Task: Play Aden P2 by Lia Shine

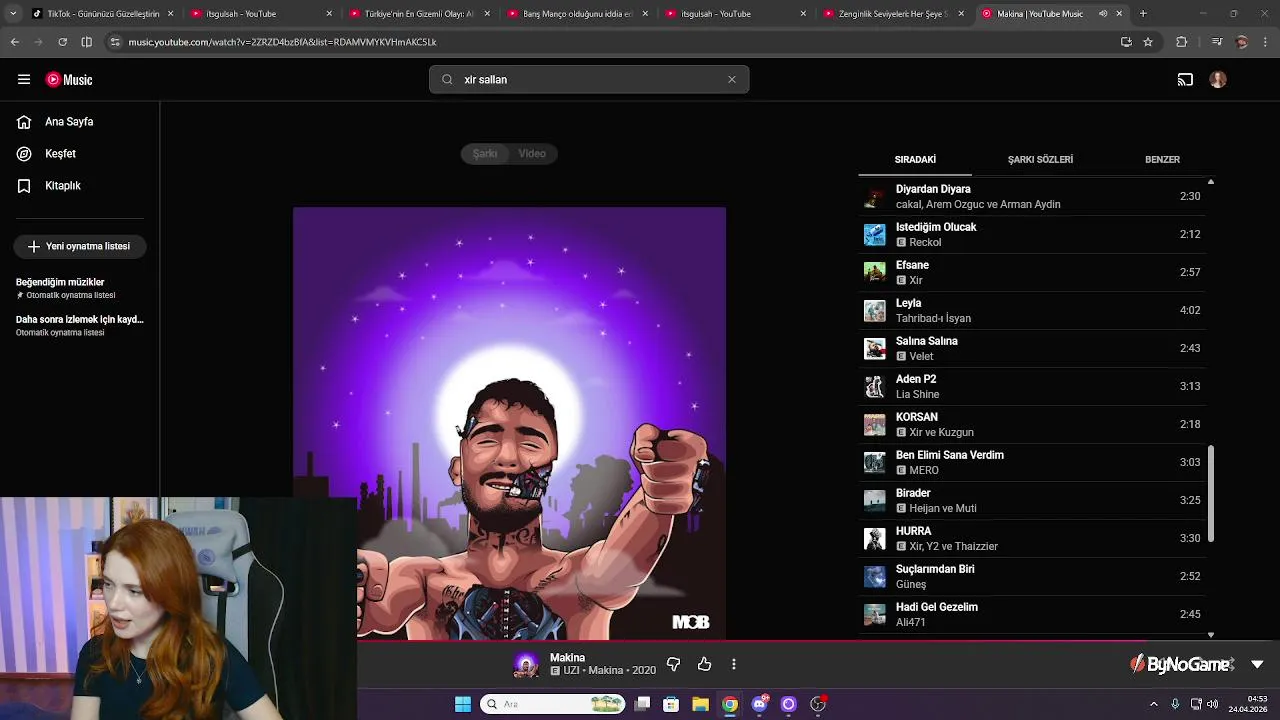Action: pyautogui.click(x=1032, y=386)
